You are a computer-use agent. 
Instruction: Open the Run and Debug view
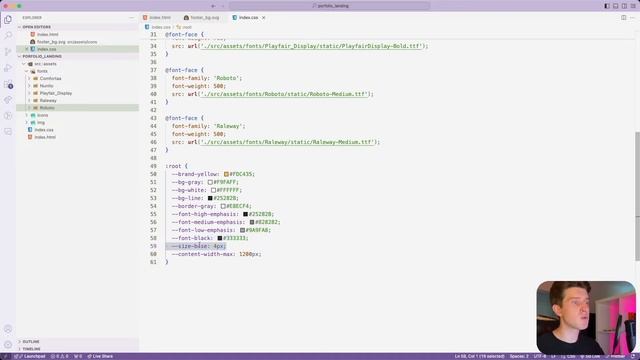coord(8,68)
